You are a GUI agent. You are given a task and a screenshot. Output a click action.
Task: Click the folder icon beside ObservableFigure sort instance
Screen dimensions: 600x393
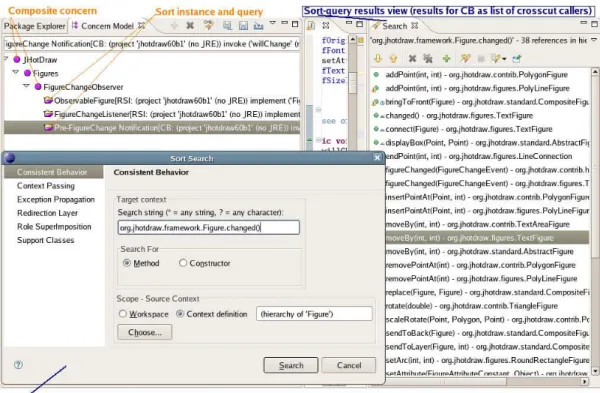pos(48,101)
